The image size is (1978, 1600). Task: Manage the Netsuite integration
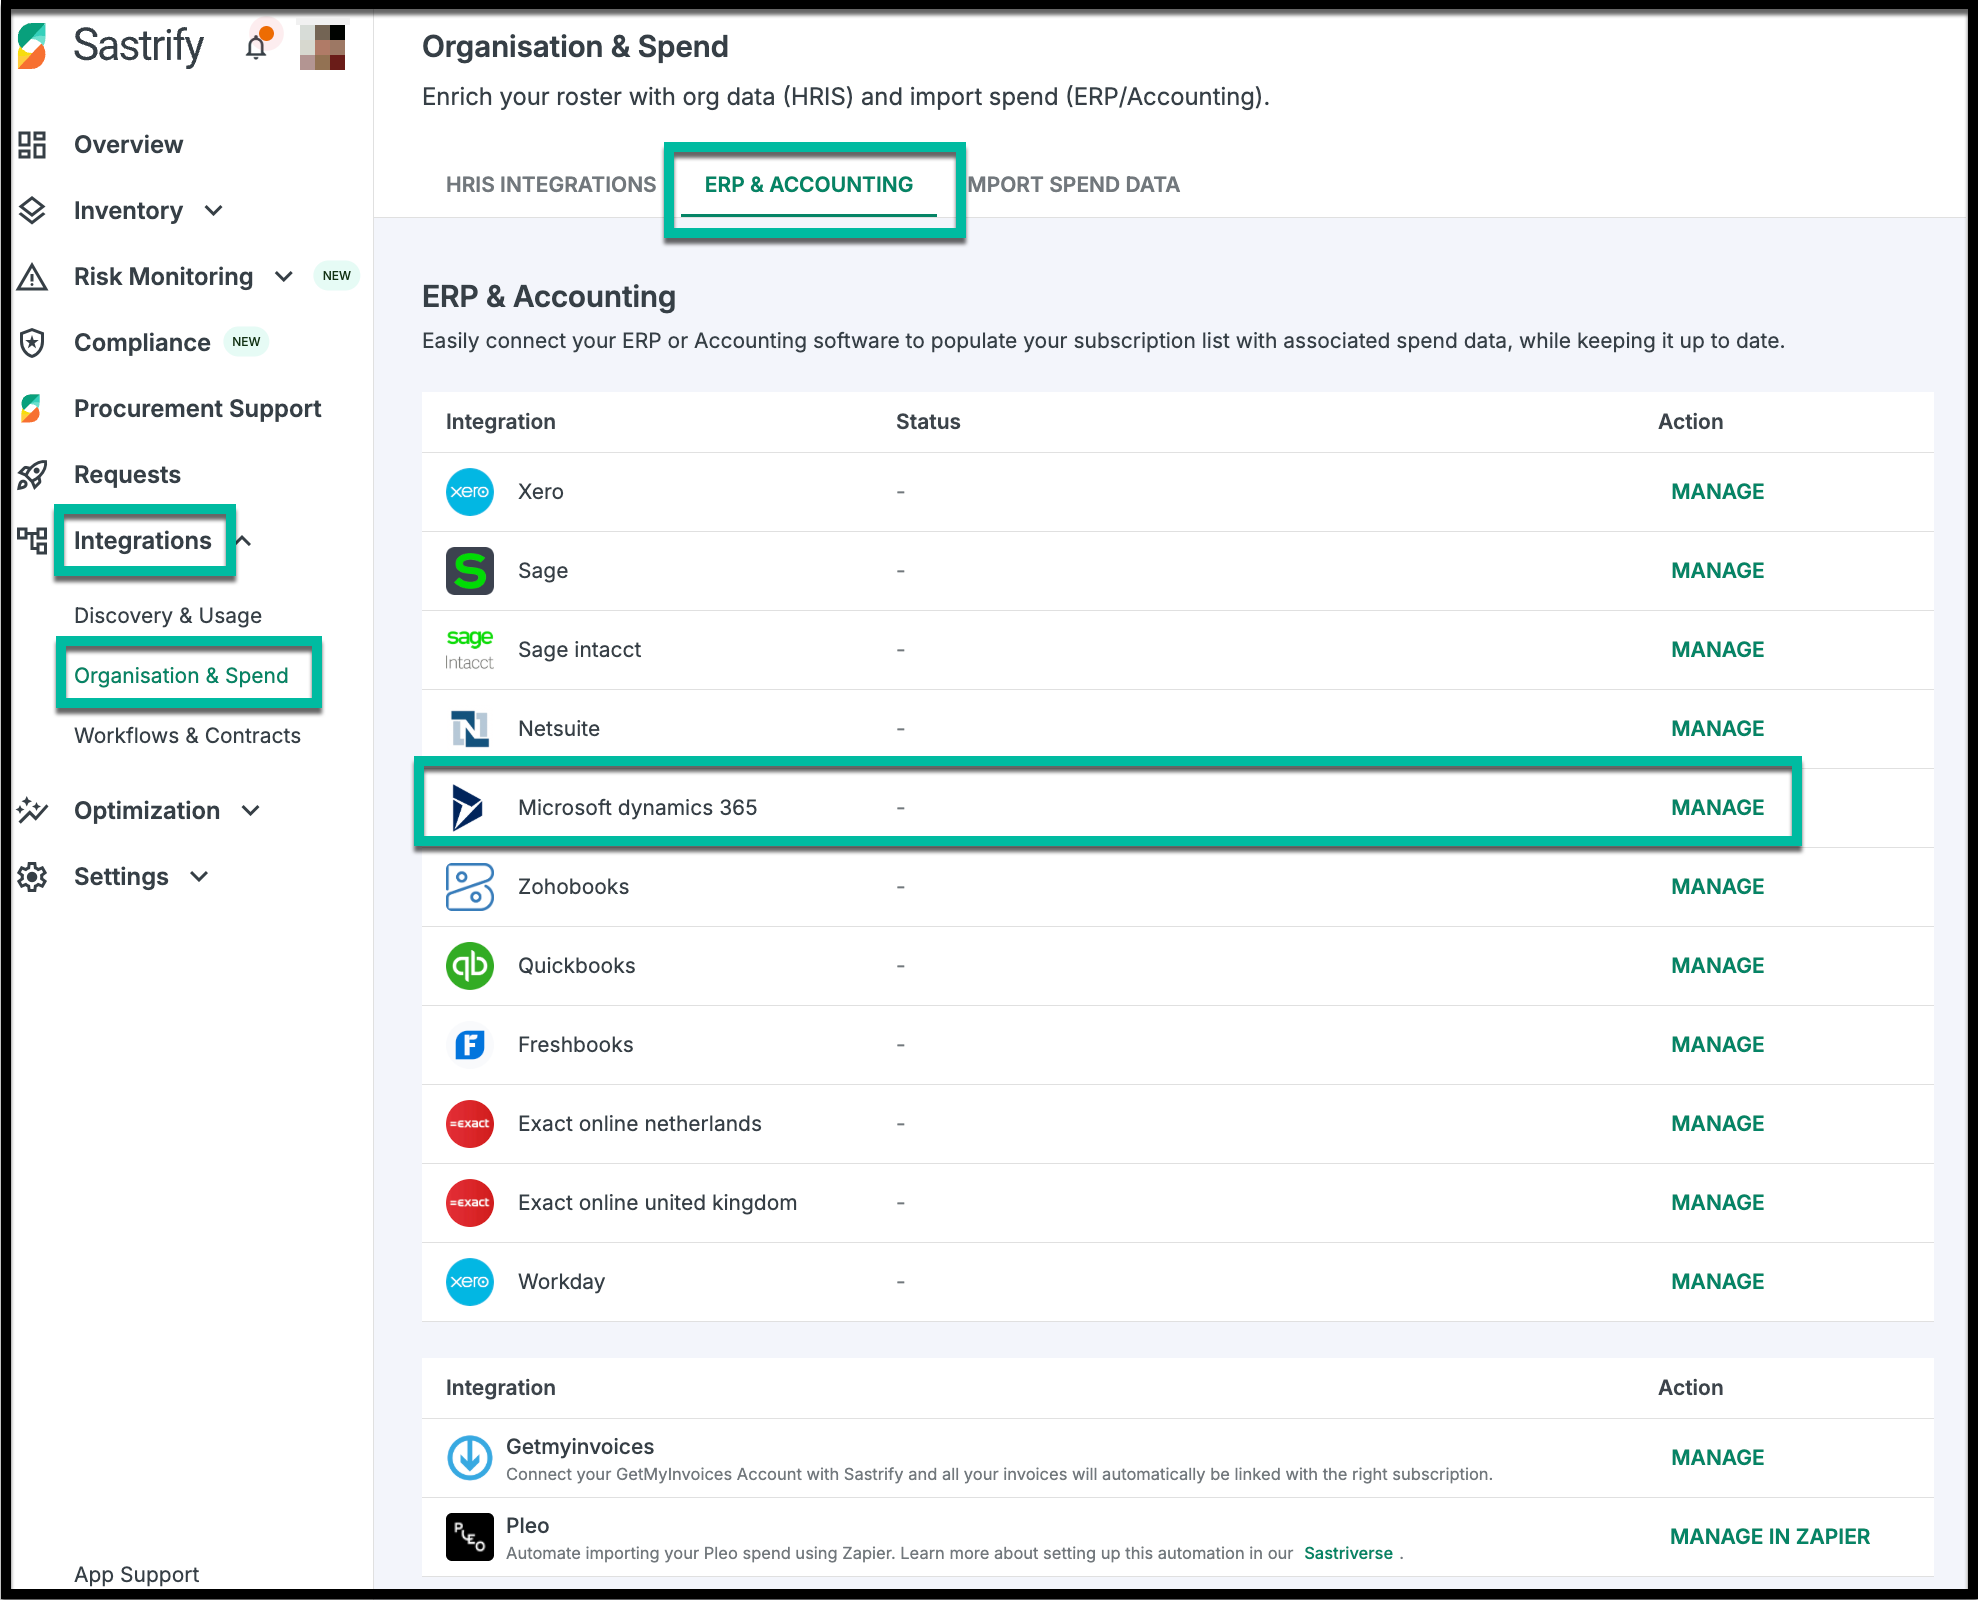[1717, 729]
